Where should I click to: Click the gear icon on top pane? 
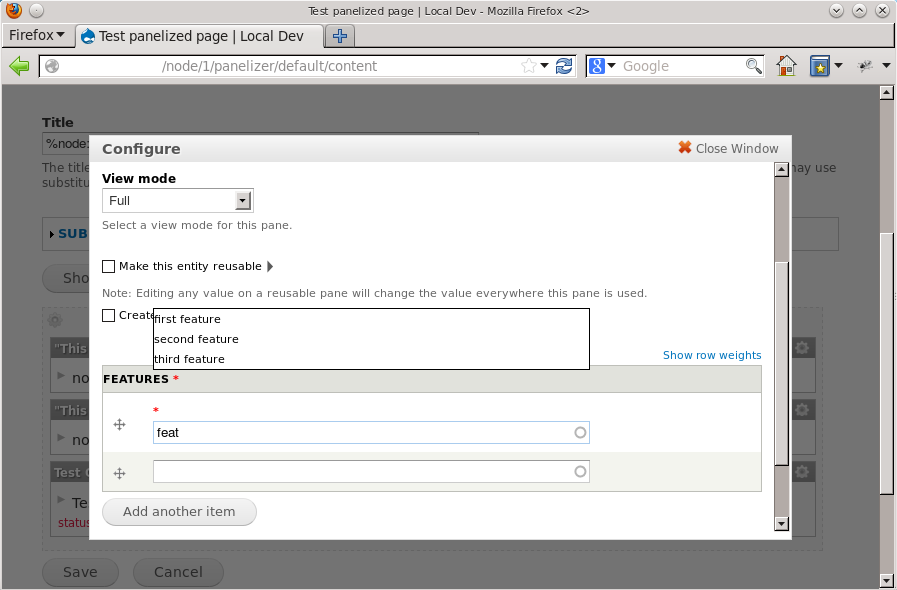tap(802, 347)
